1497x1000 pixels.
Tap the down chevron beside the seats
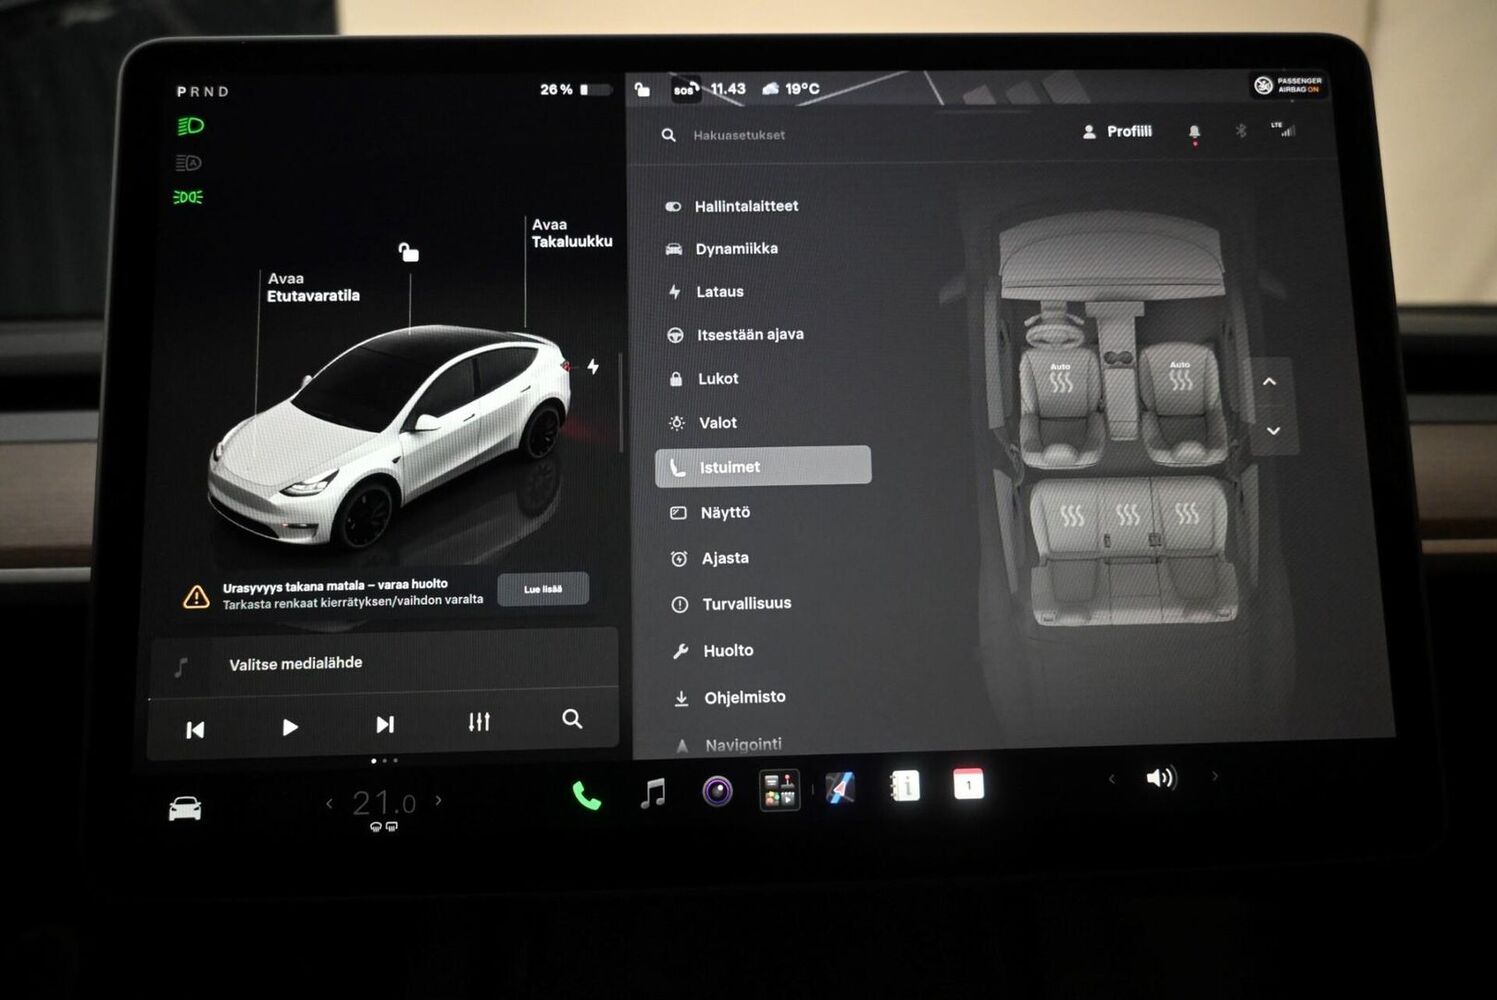[x=1273, y=431]
